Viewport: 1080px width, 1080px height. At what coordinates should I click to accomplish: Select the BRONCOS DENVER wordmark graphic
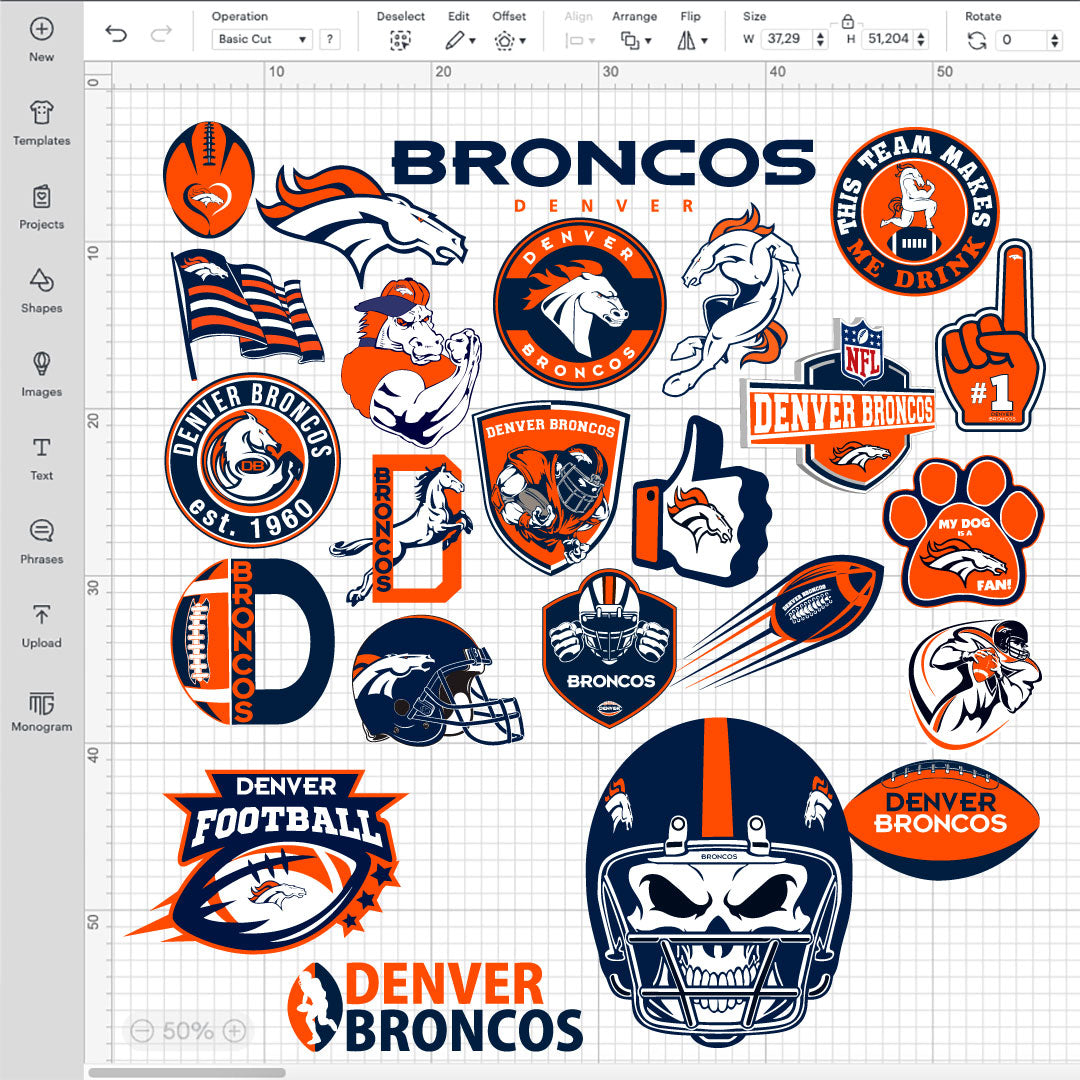click(x=603, y=176)
